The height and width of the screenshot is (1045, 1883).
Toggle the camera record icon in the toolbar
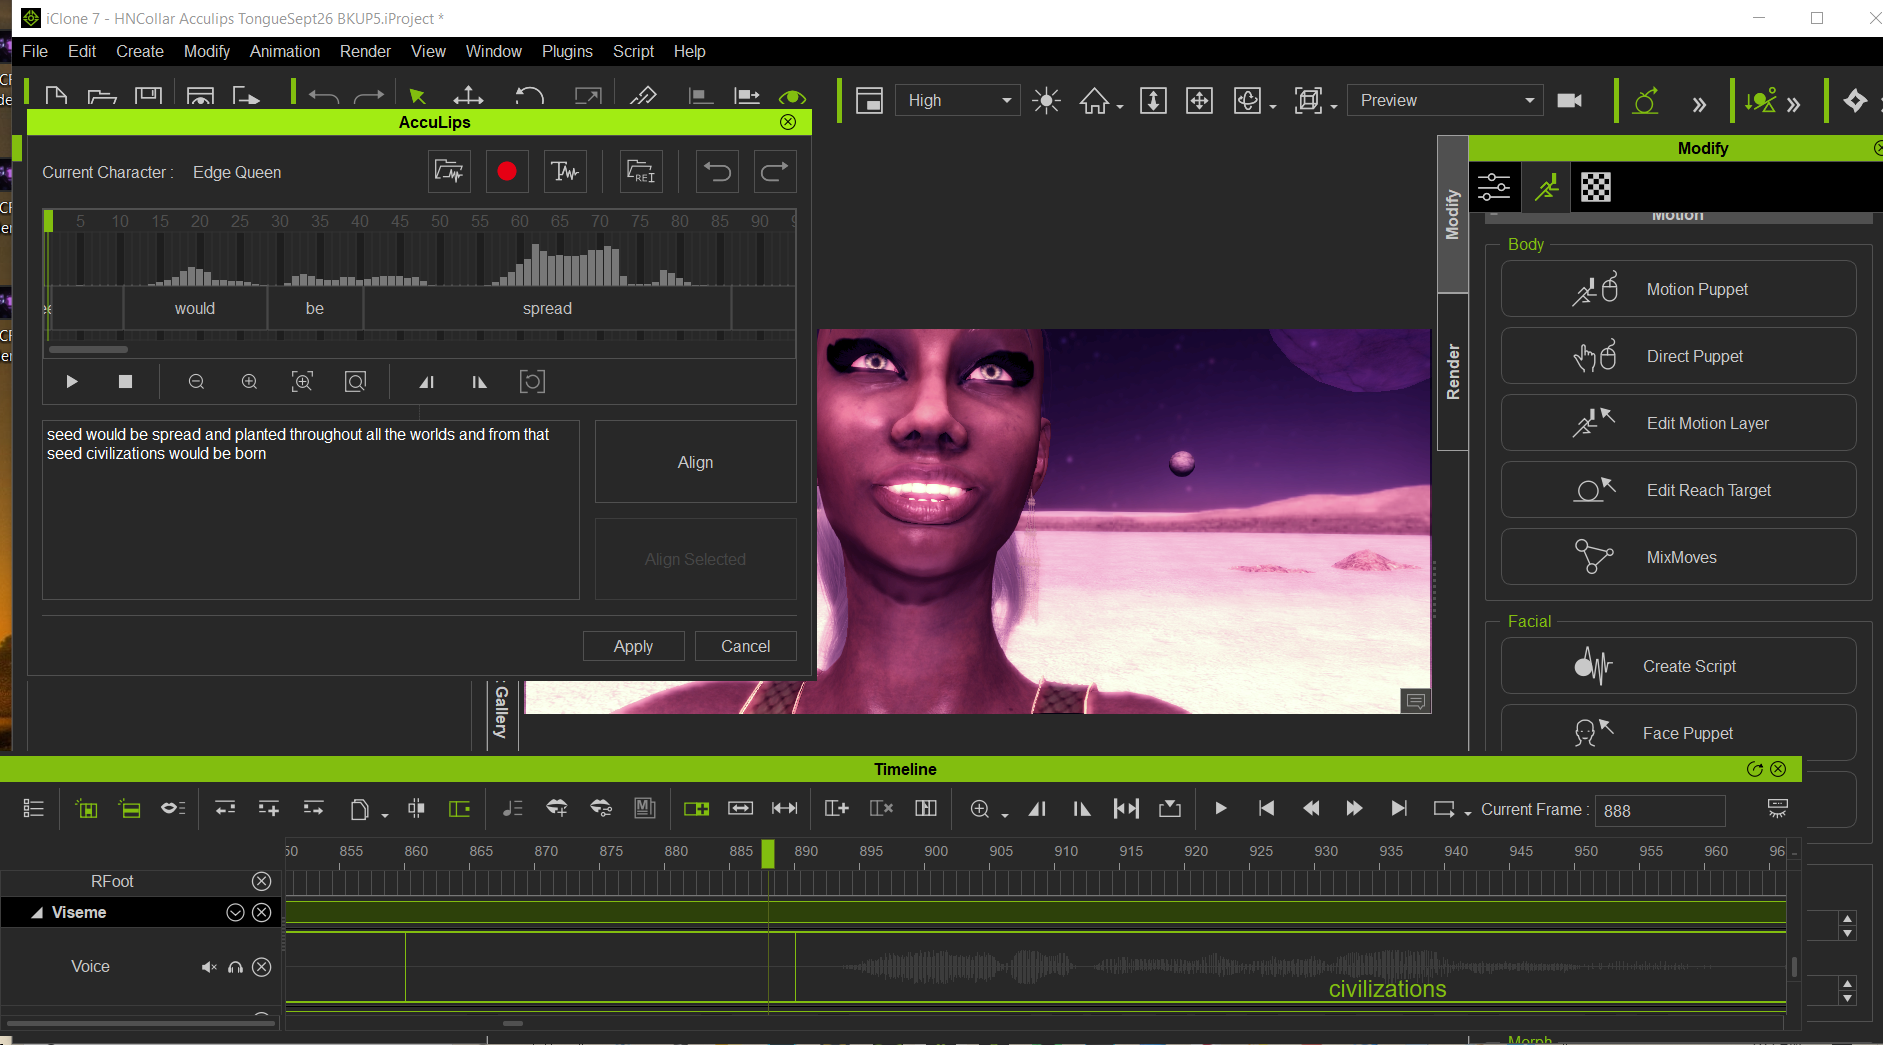(1570, 100)
